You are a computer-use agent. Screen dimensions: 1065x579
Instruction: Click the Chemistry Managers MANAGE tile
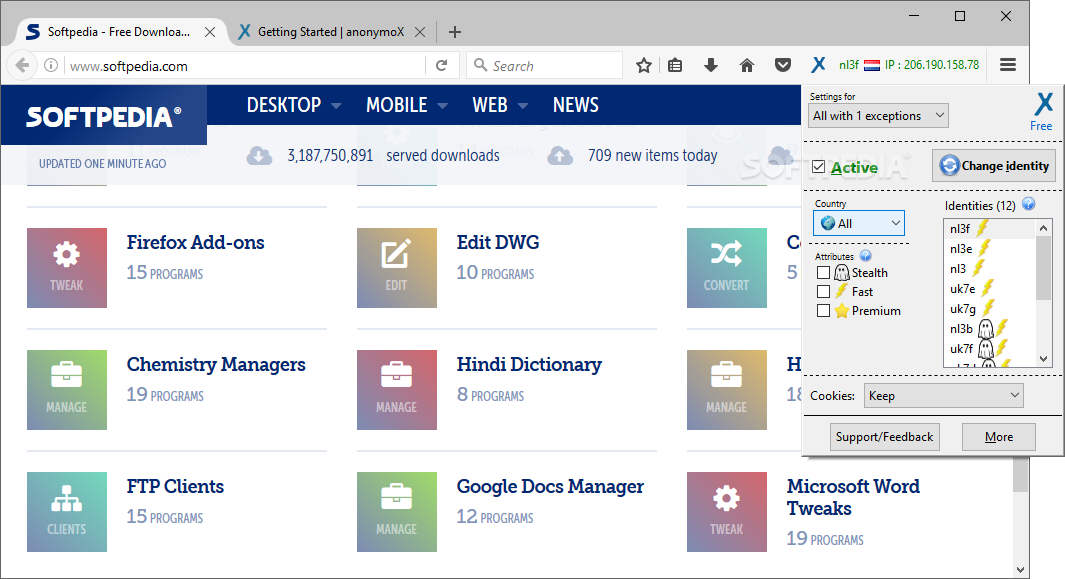(x=67, y=390)
